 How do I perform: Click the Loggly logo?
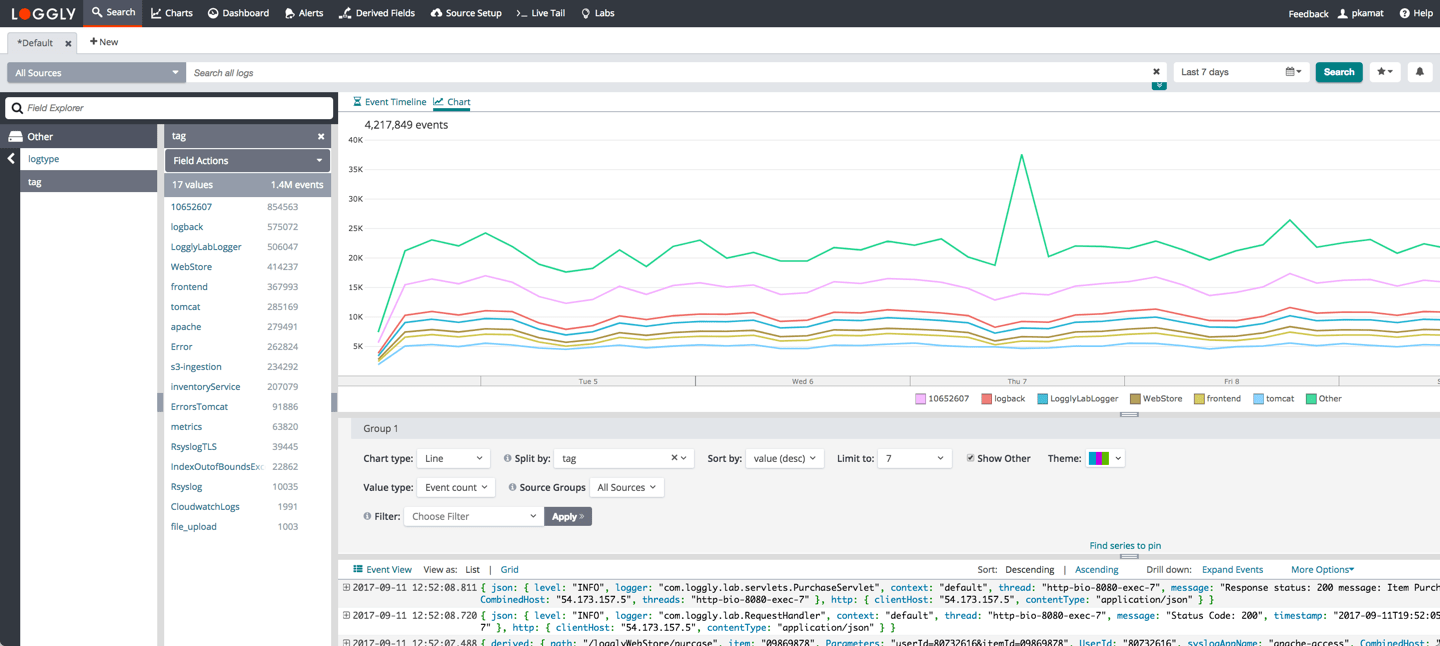pos(43,13)
